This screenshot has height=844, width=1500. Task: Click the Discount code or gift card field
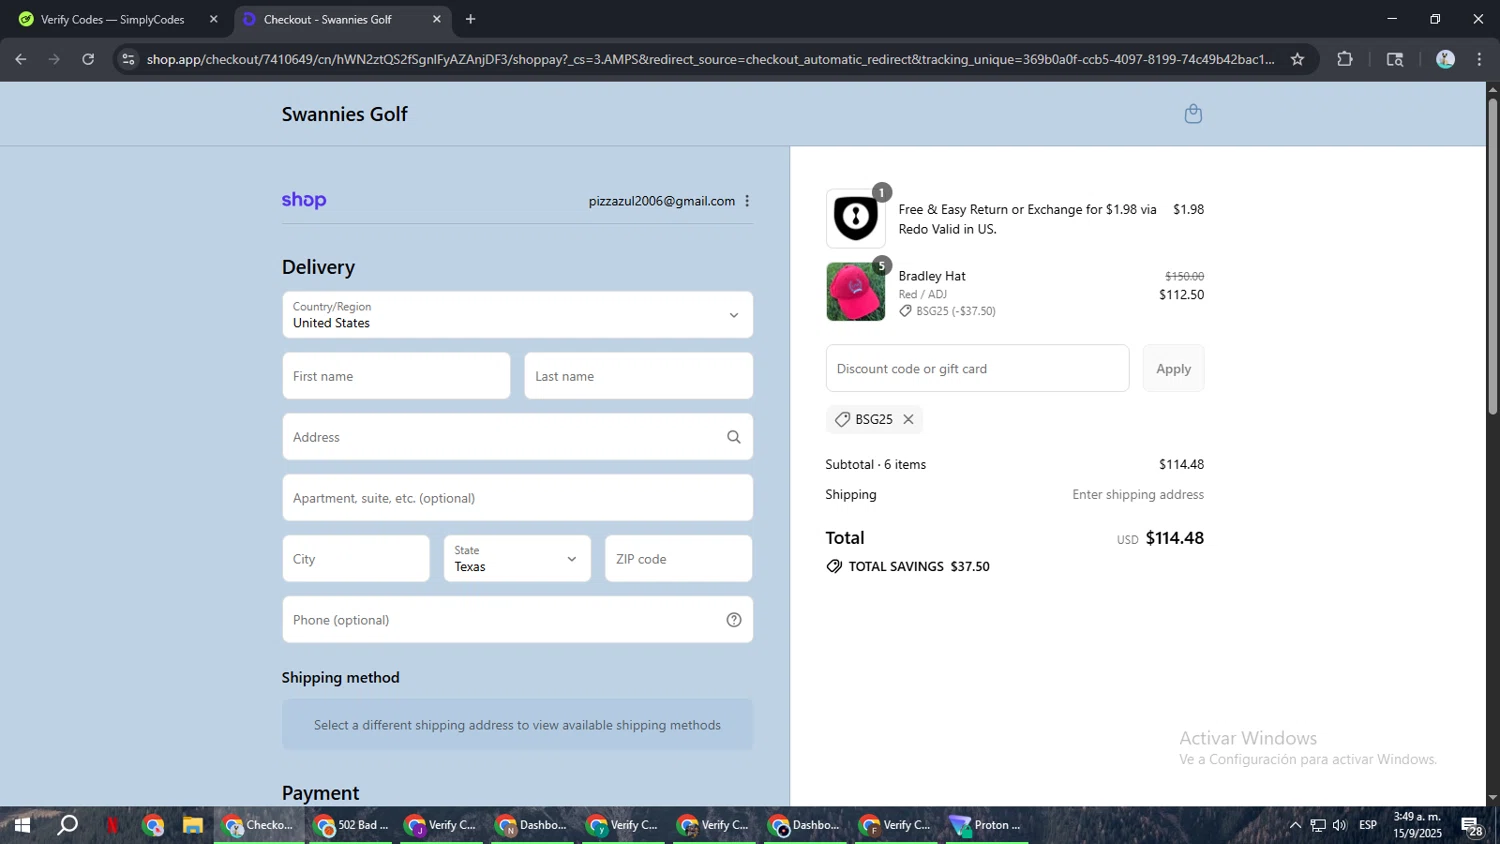[x=977, y=369]
